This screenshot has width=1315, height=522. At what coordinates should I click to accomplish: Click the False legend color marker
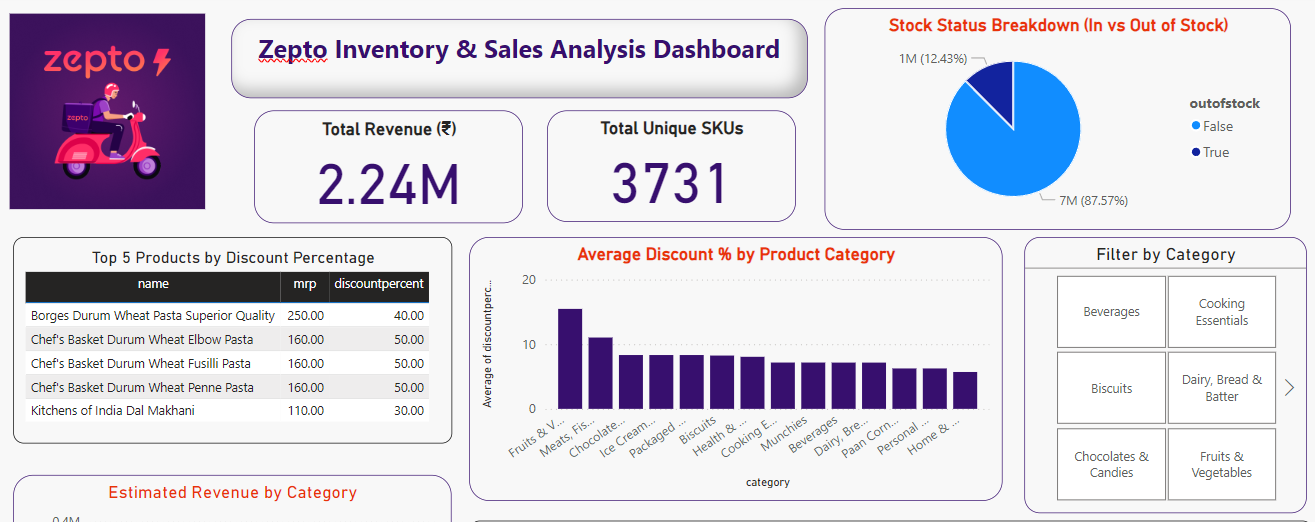click(1196, 126)
